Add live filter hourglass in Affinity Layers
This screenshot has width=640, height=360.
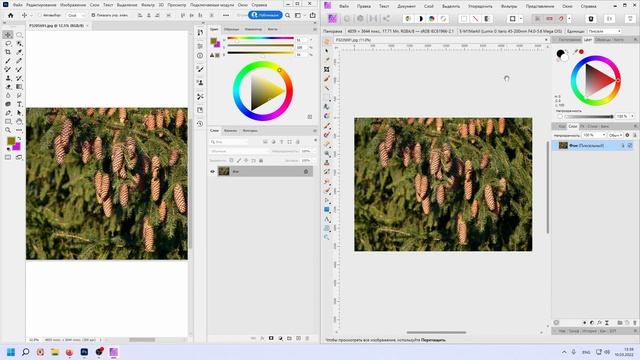tap(607, 322)
